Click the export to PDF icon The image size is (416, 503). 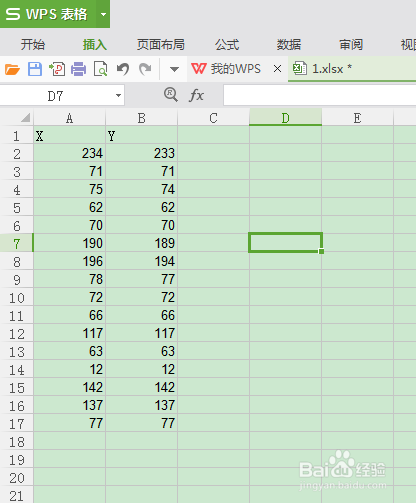point(57,69)
